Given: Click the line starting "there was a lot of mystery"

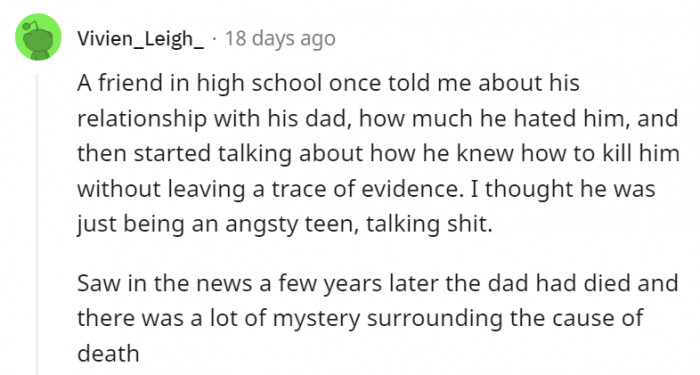Looking at the screenshot, I should (360, 319).
